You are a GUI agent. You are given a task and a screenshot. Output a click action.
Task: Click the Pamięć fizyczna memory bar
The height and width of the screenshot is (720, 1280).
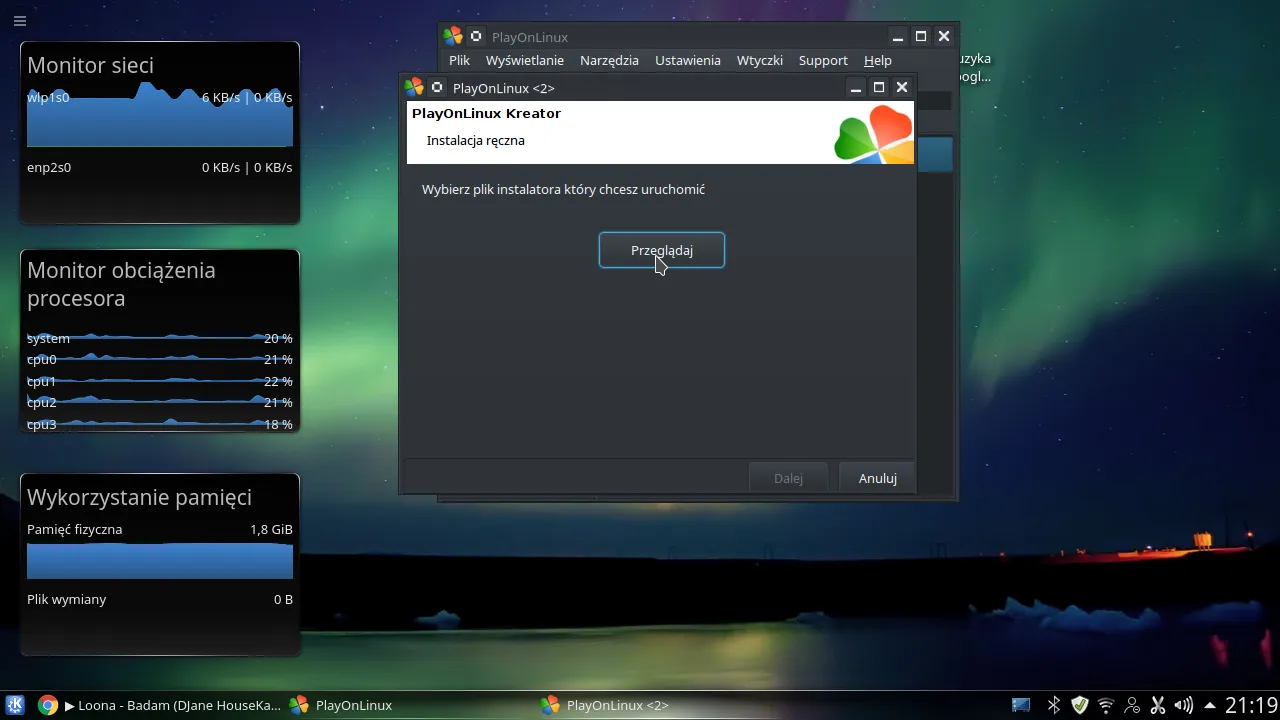[160, 561]
